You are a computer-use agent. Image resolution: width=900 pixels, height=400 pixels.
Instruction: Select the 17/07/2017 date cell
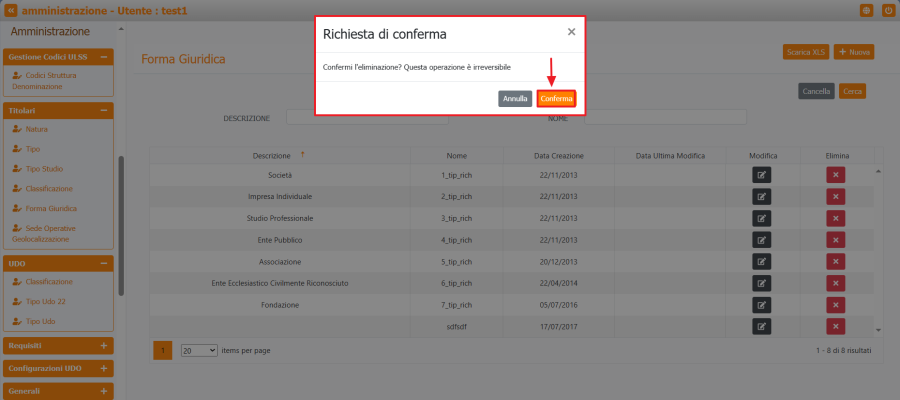(x=558, y=327)
